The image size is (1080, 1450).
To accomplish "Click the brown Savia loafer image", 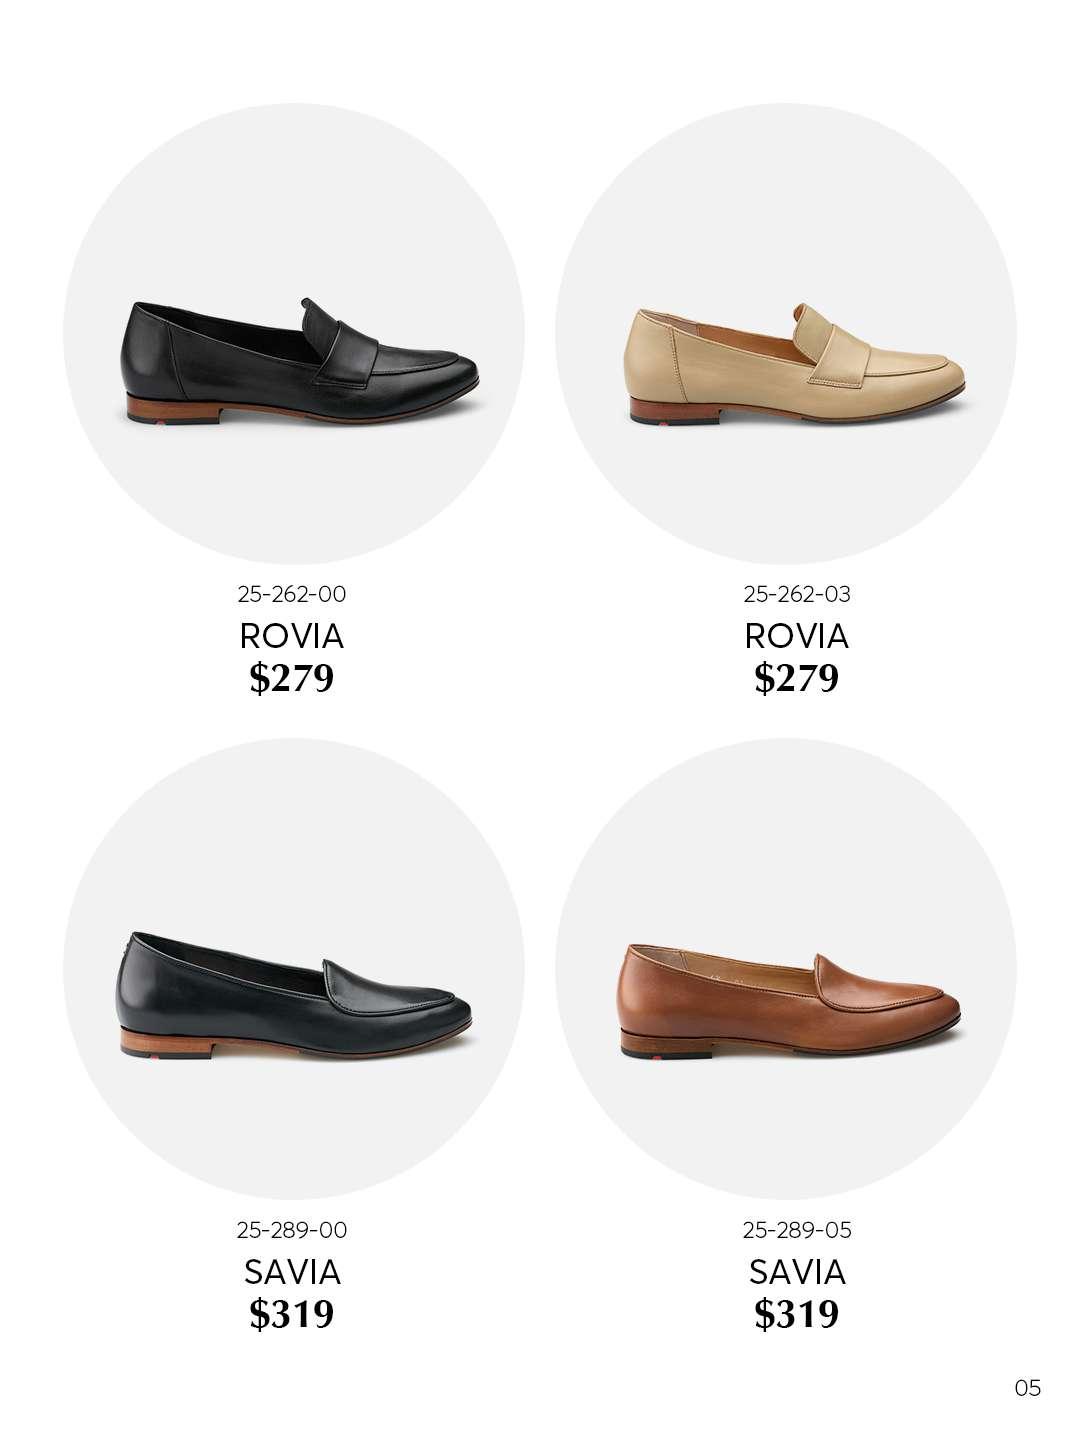I will (x=790, y=1001).
